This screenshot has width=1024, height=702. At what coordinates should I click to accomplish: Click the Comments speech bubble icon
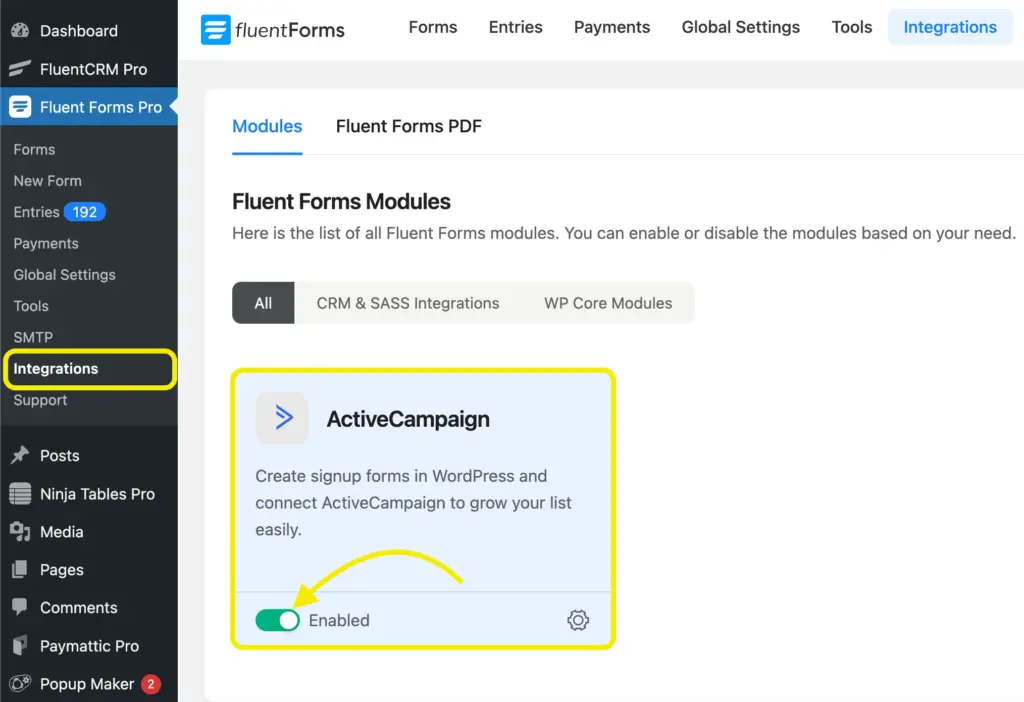[20, 607]
